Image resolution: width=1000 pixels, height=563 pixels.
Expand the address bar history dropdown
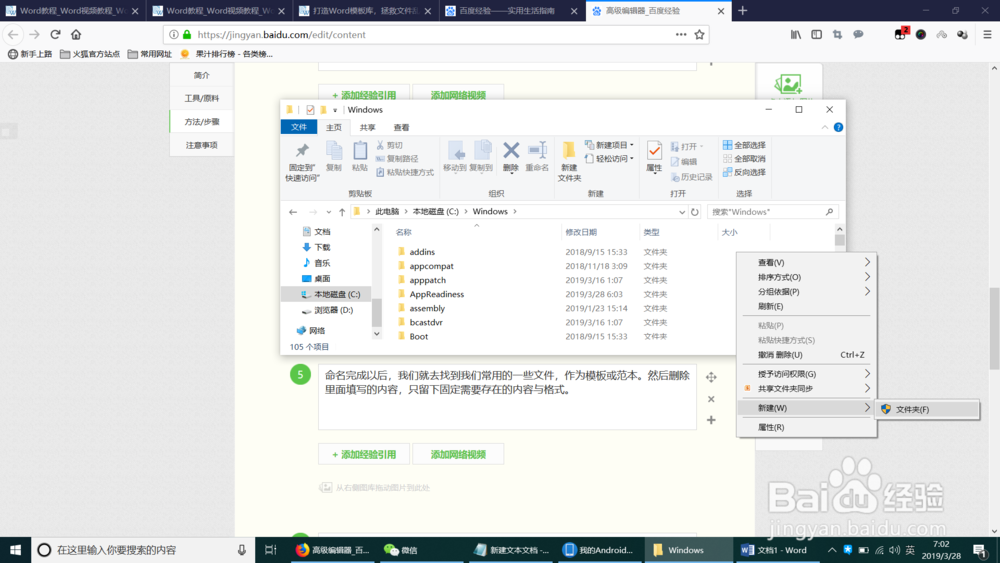(x=682, y=212)
